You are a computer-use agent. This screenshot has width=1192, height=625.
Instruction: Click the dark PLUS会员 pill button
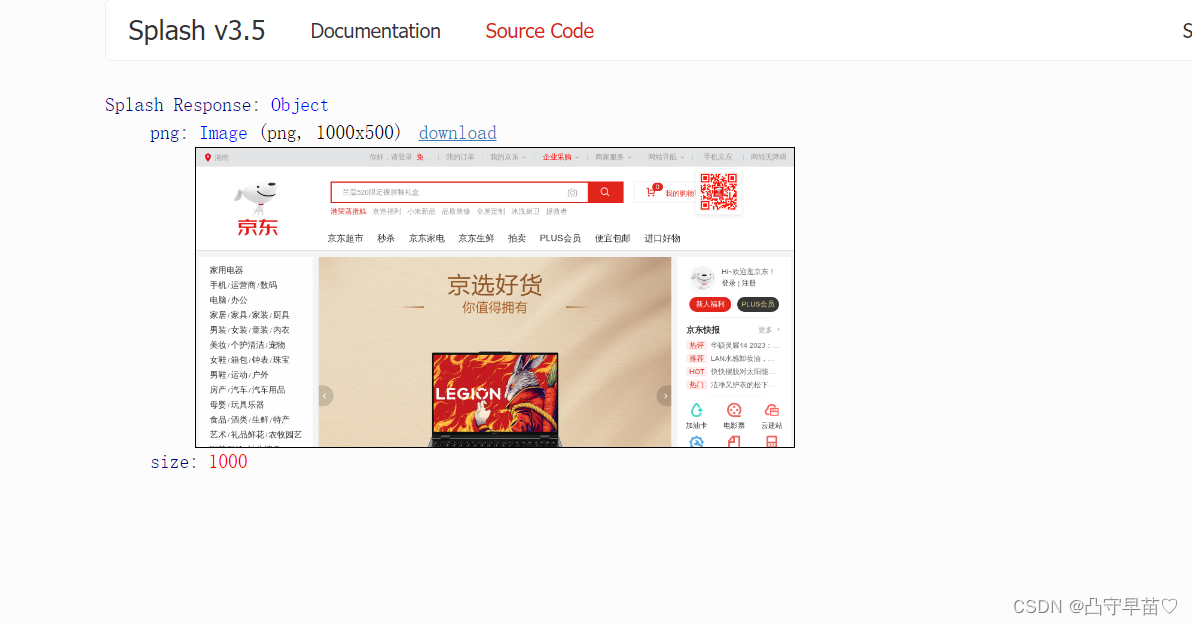[758, 304]
